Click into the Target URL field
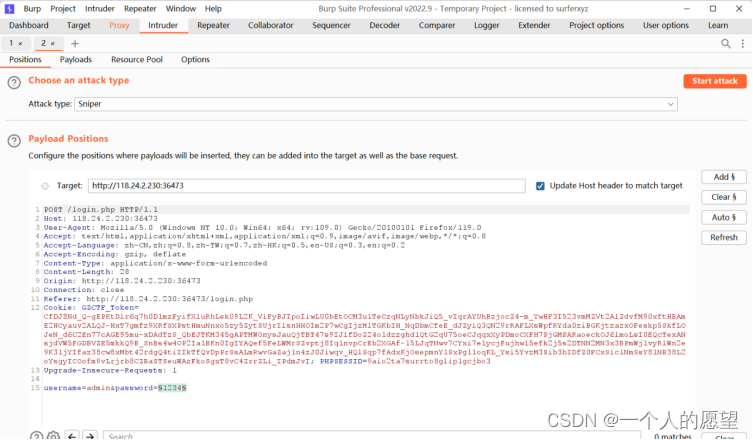Screen dimensions: 753x440 306,186
